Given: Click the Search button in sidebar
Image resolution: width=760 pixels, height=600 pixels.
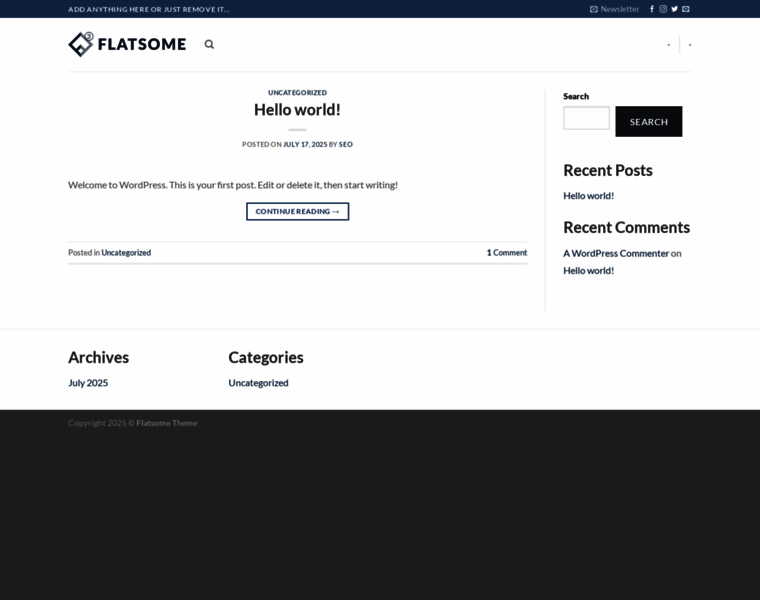Looking at the screenshot, I should (x=648, y=121).
